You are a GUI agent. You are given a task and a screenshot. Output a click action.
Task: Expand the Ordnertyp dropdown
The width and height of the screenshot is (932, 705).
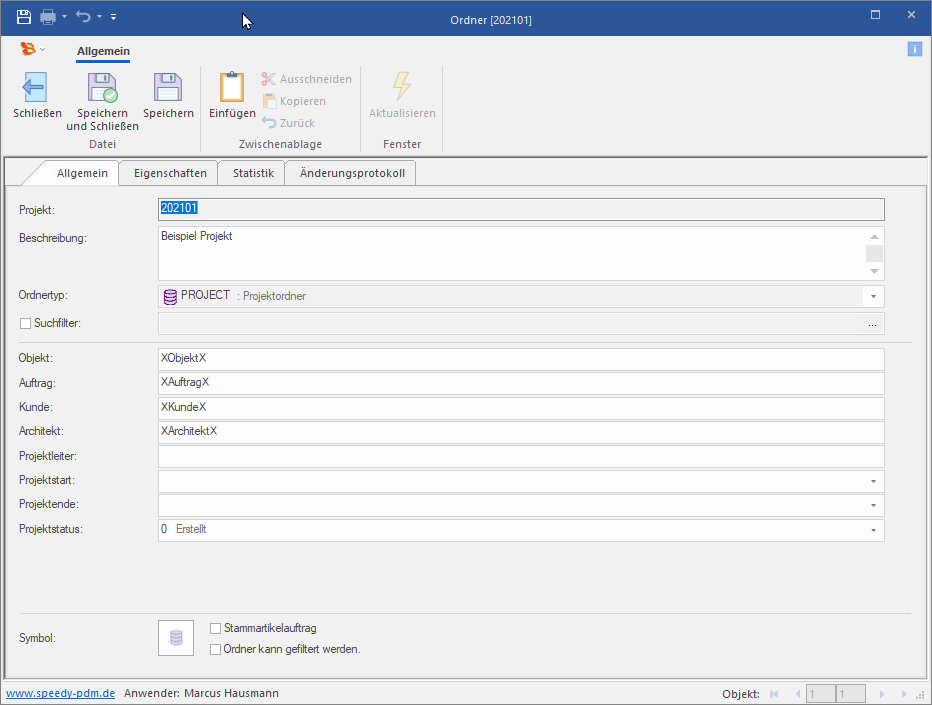873,297
